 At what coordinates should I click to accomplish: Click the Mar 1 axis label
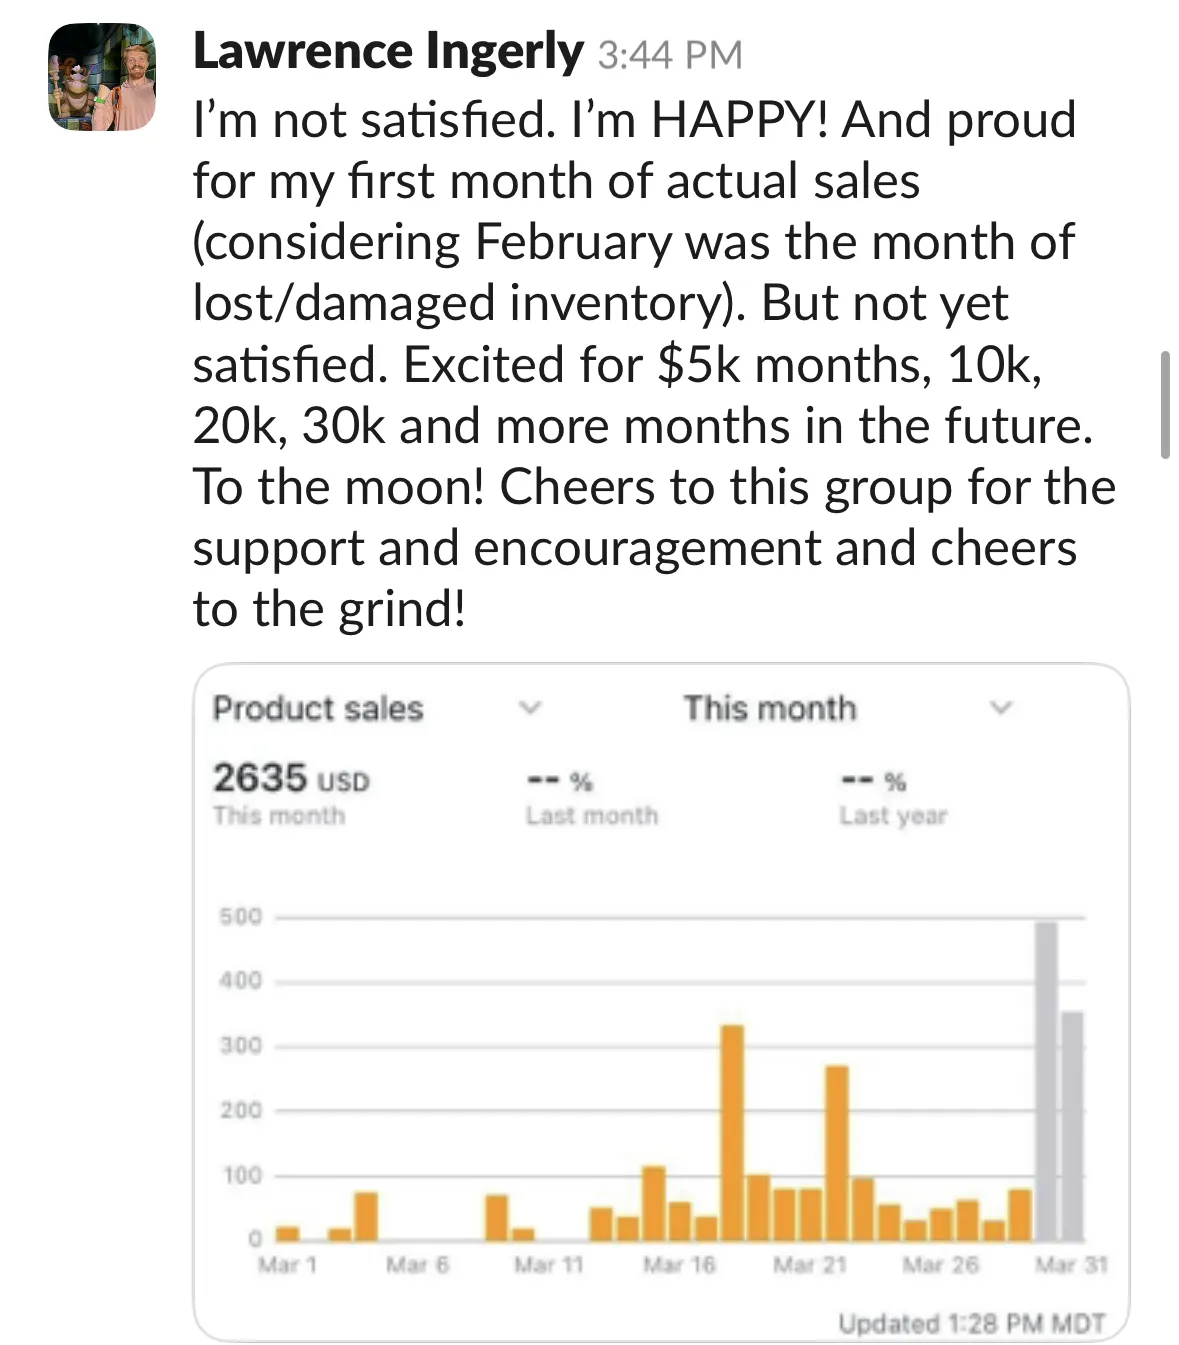(287, 1265)
